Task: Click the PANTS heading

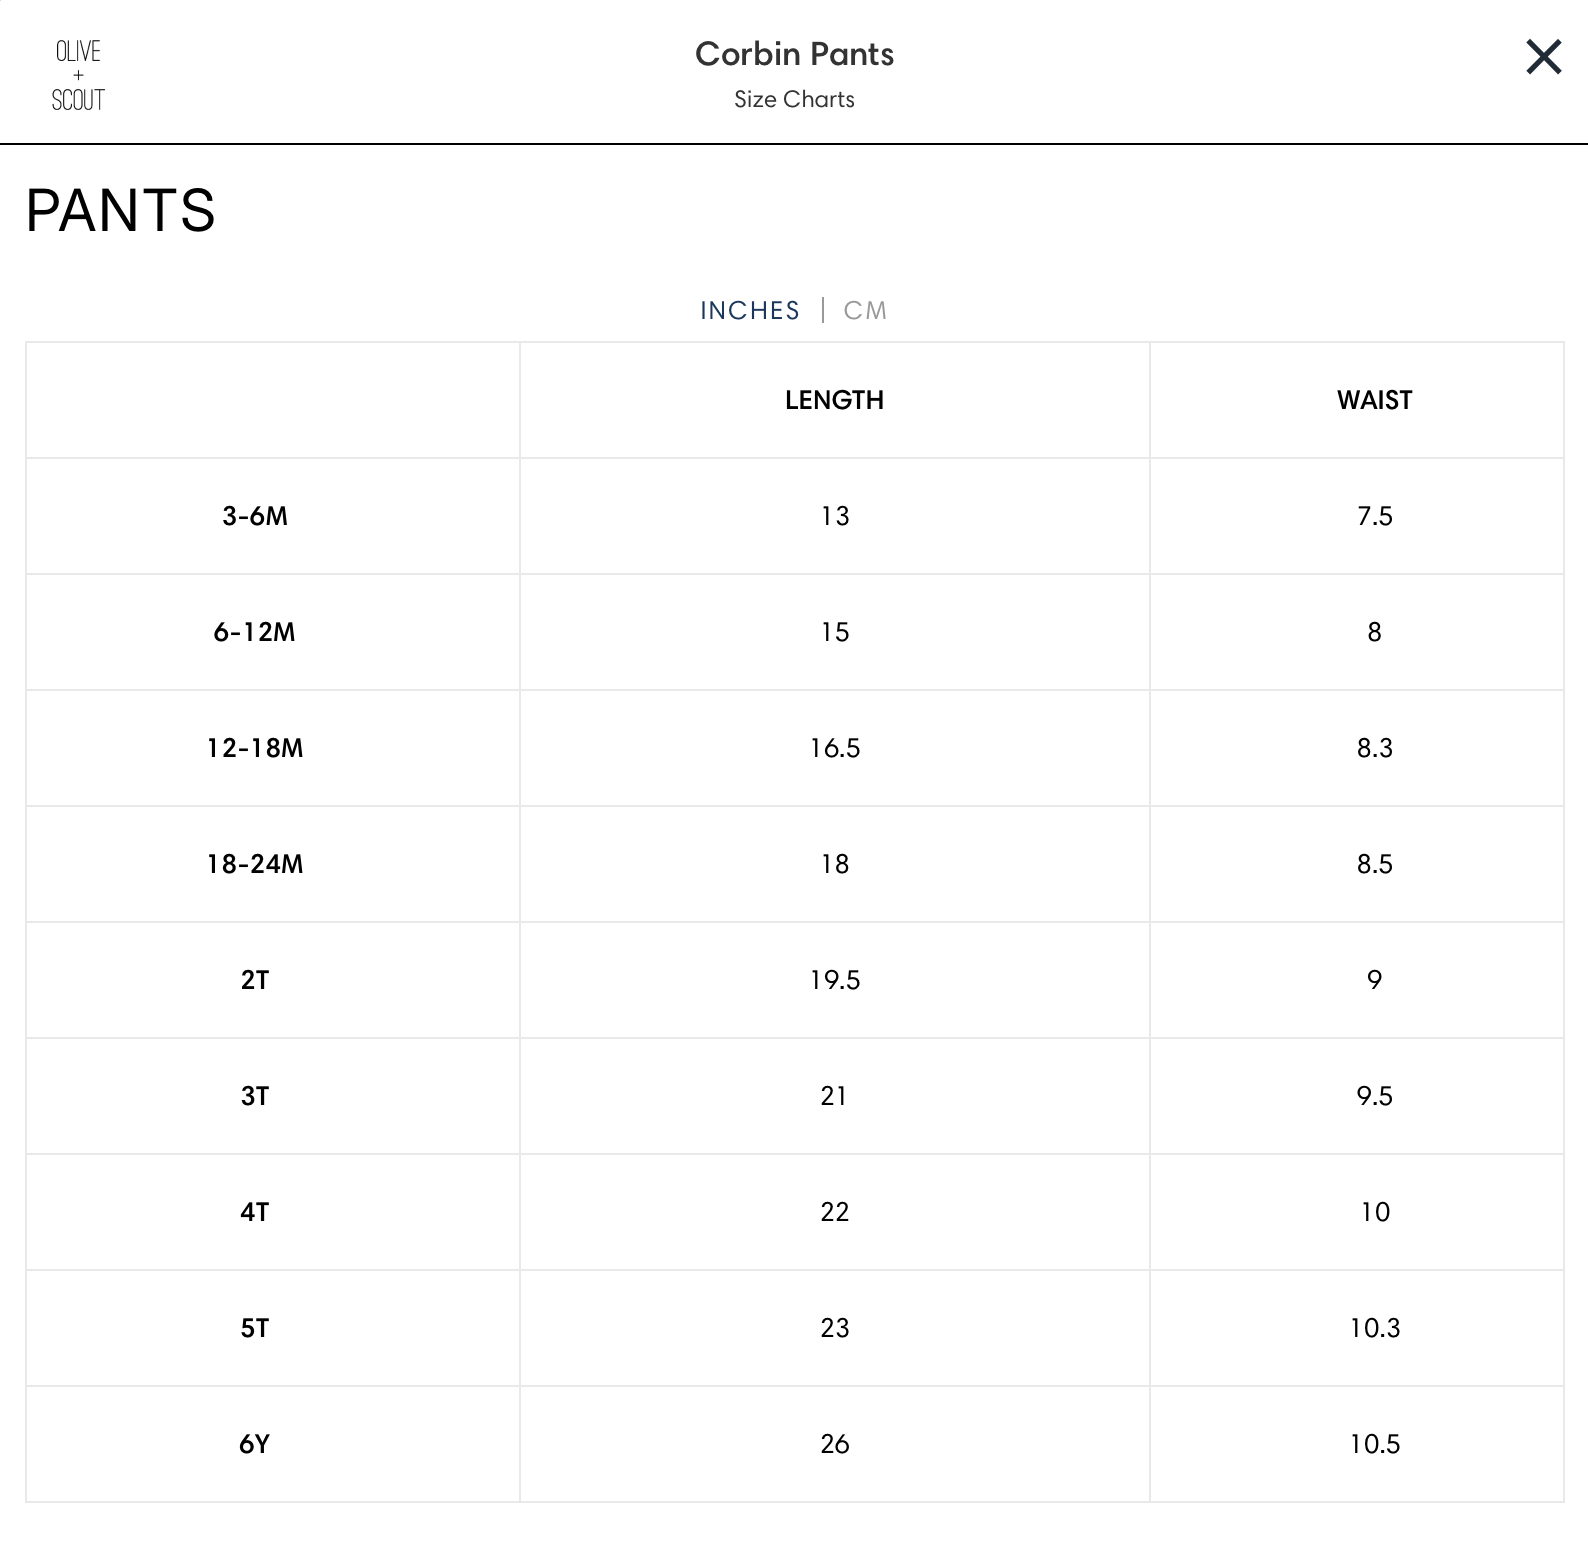Action: [x=120, y=210]
